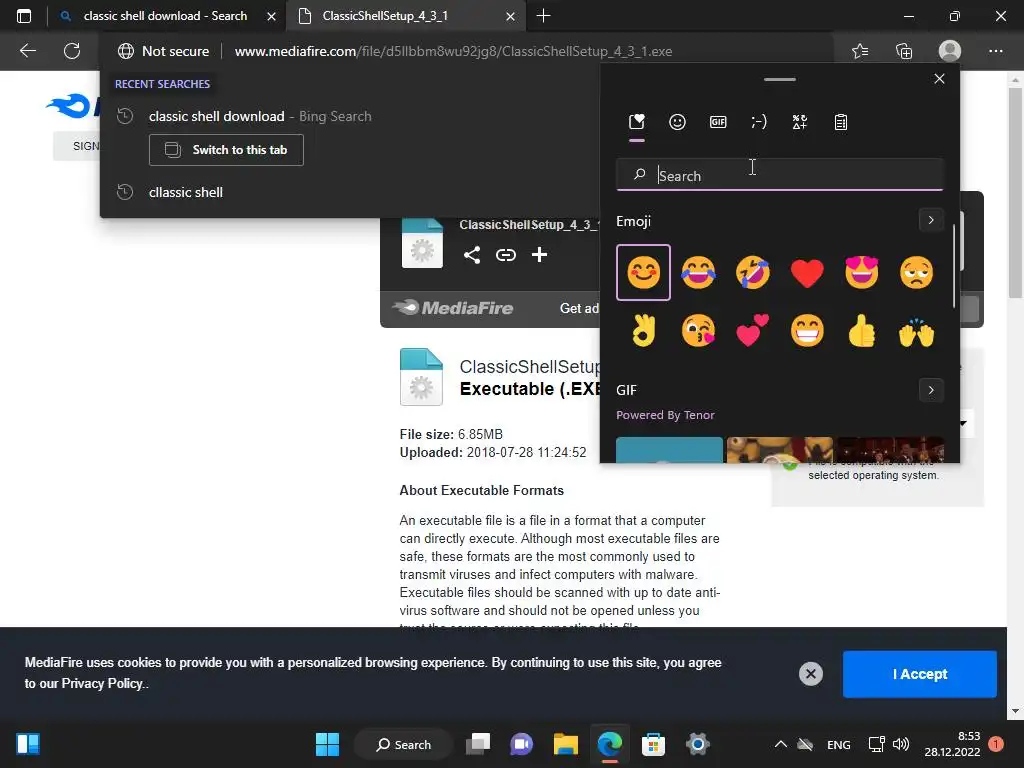
Task: Expand the GIF section with arrow
Action: [931, 391]
